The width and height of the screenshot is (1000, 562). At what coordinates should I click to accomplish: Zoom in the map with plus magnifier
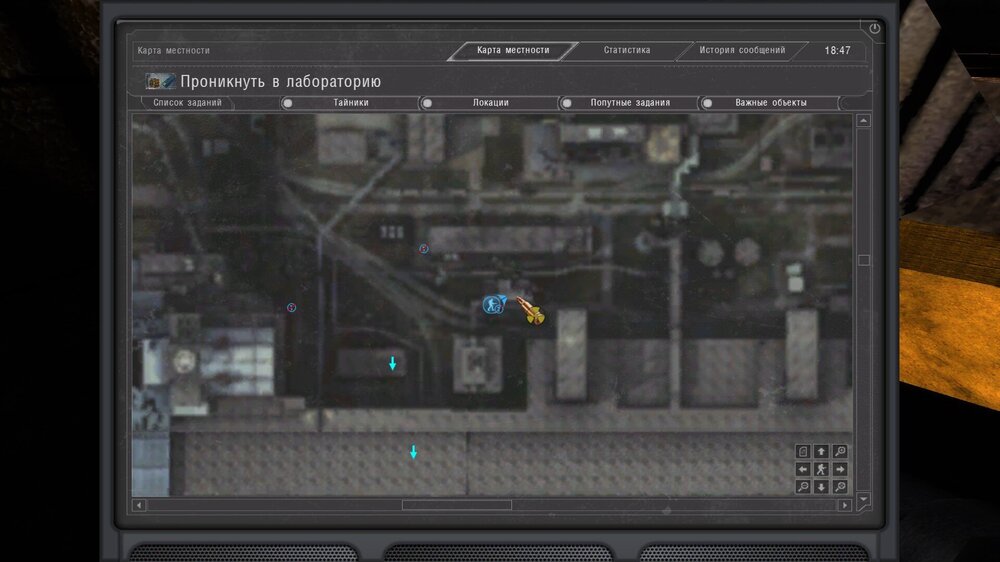pos(840,487)
